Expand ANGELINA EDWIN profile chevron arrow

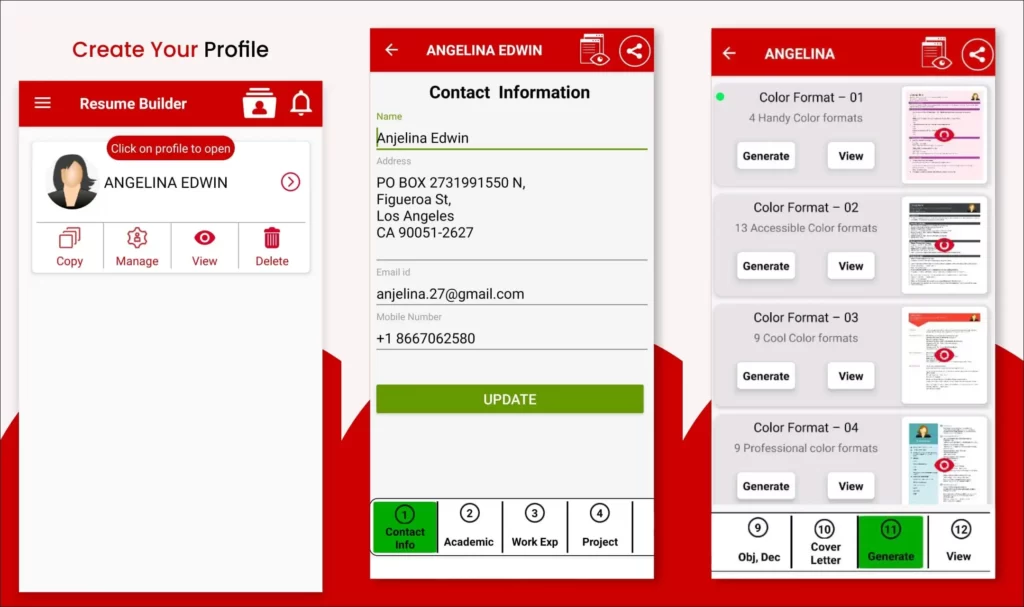point(291,182)
